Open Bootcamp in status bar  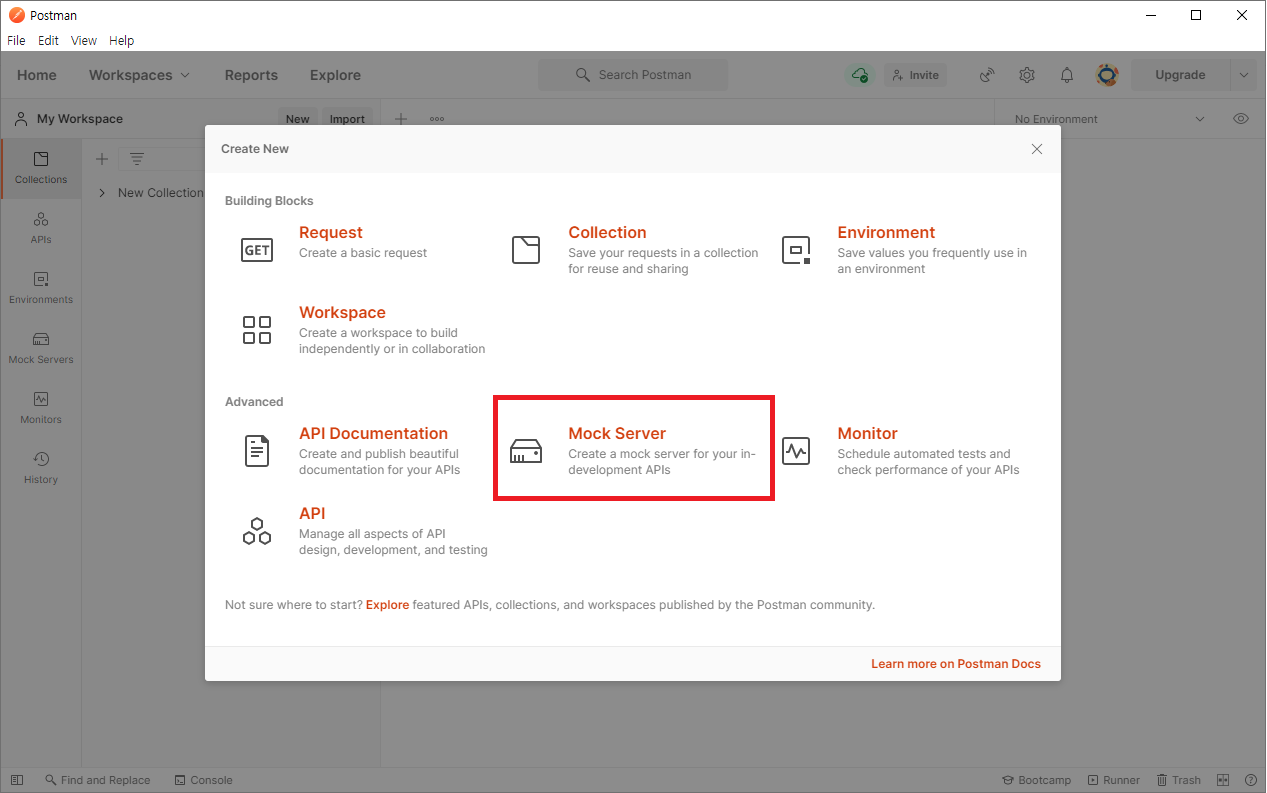pyautogui.click(x=1036, y=780)
